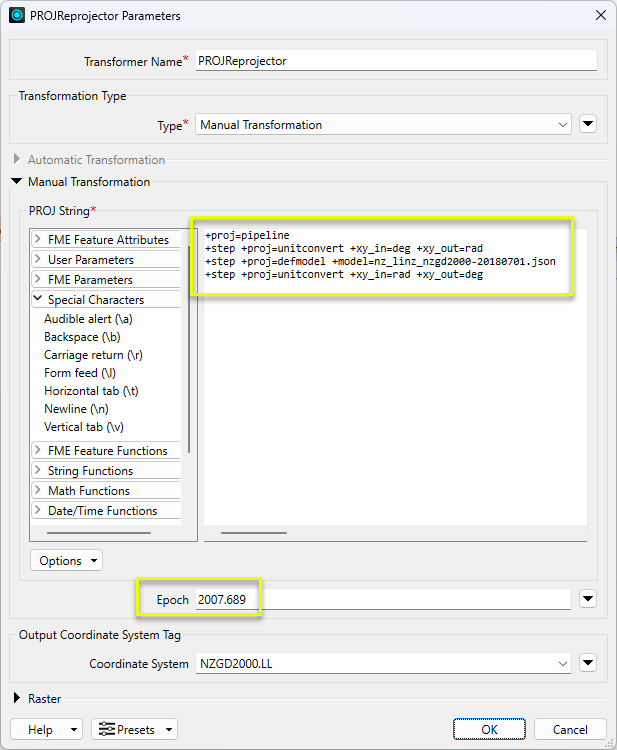Open the Options dropdown button
Viewport: 617px width, 750px height.
coord(67,560)
